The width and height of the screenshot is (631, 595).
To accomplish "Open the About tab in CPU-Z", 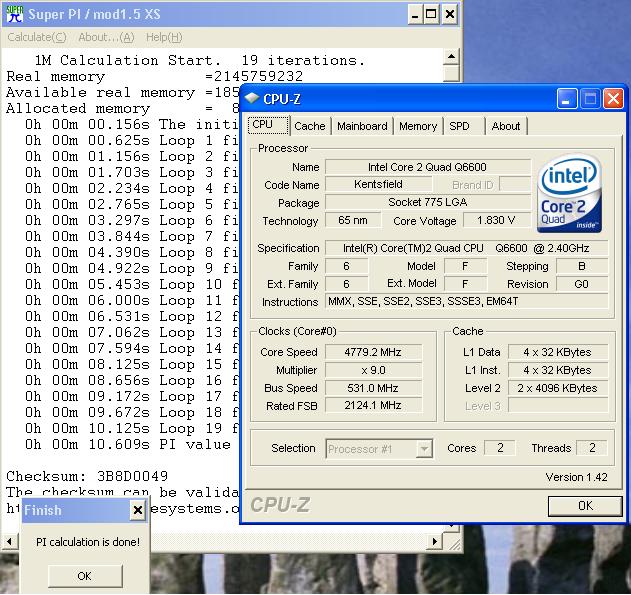I will [x=506, y=126].
